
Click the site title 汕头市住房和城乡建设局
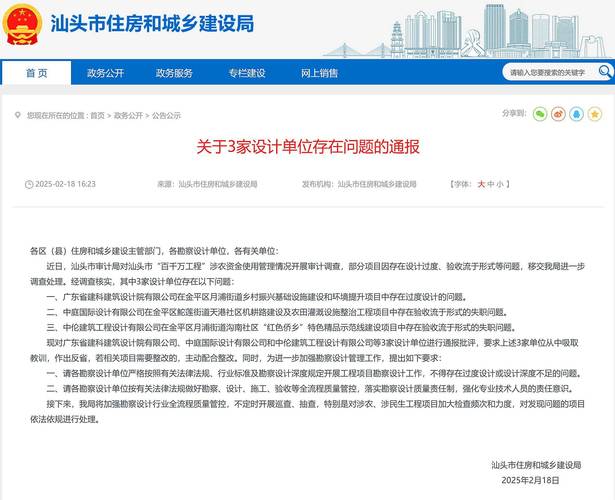click(152, 24)
